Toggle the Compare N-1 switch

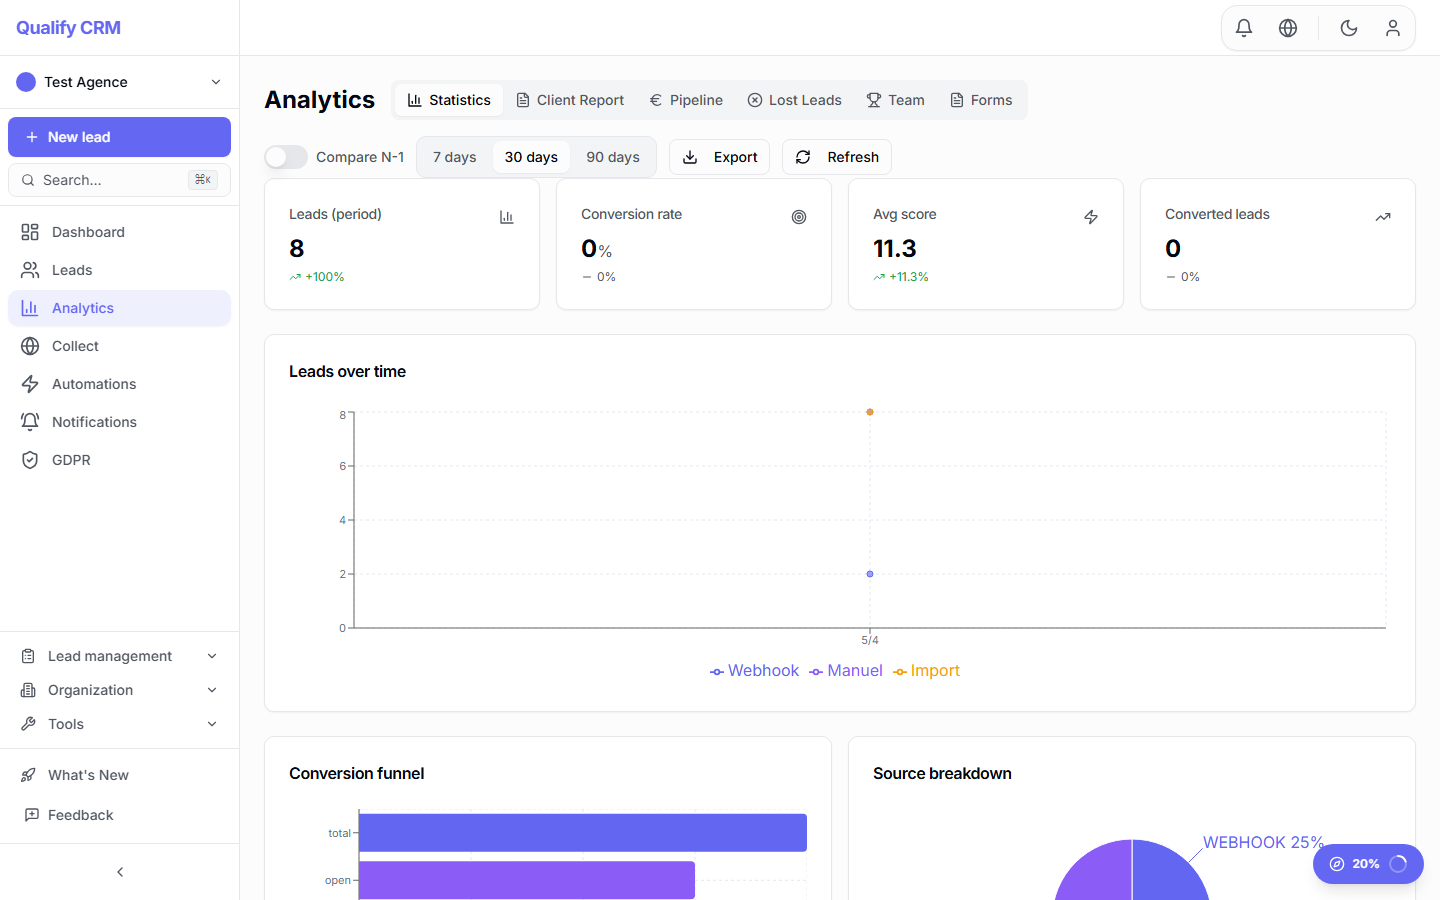click(286, 157)
